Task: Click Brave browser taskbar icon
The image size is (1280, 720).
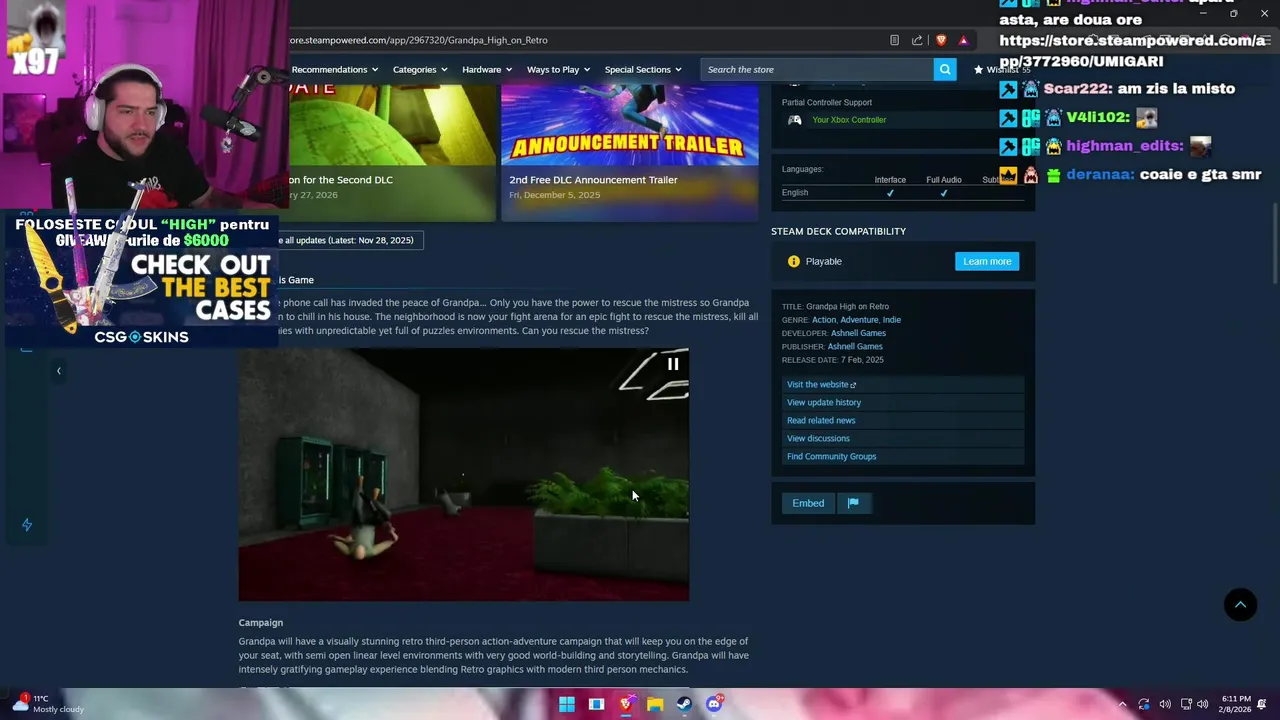Action: [626, 704]
